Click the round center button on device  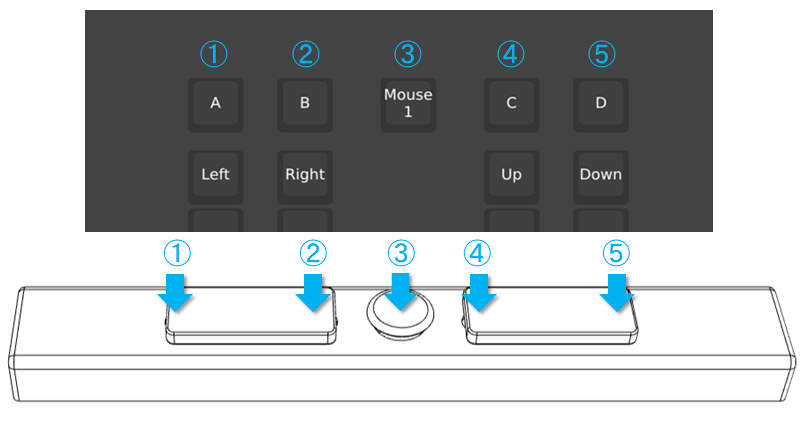[400, 314]
